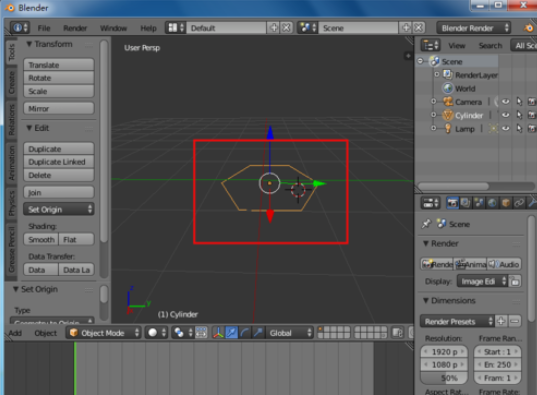The height and width of the screenshot is (395, 537).
Task: Toggle Camera visibility eye in outliner
Action: [x=505, y=101]
